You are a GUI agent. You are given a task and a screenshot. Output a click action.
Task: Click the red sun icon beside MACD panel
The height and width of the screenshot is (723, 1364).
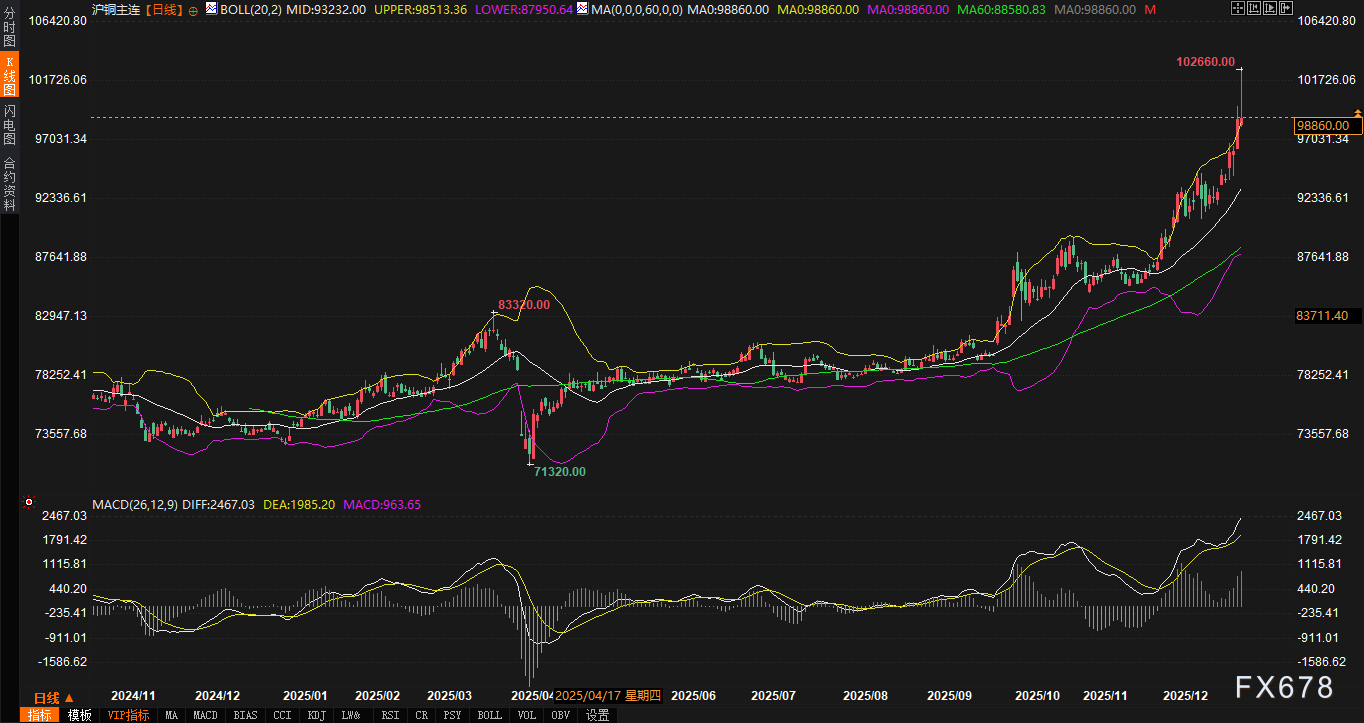click(29, 502)
